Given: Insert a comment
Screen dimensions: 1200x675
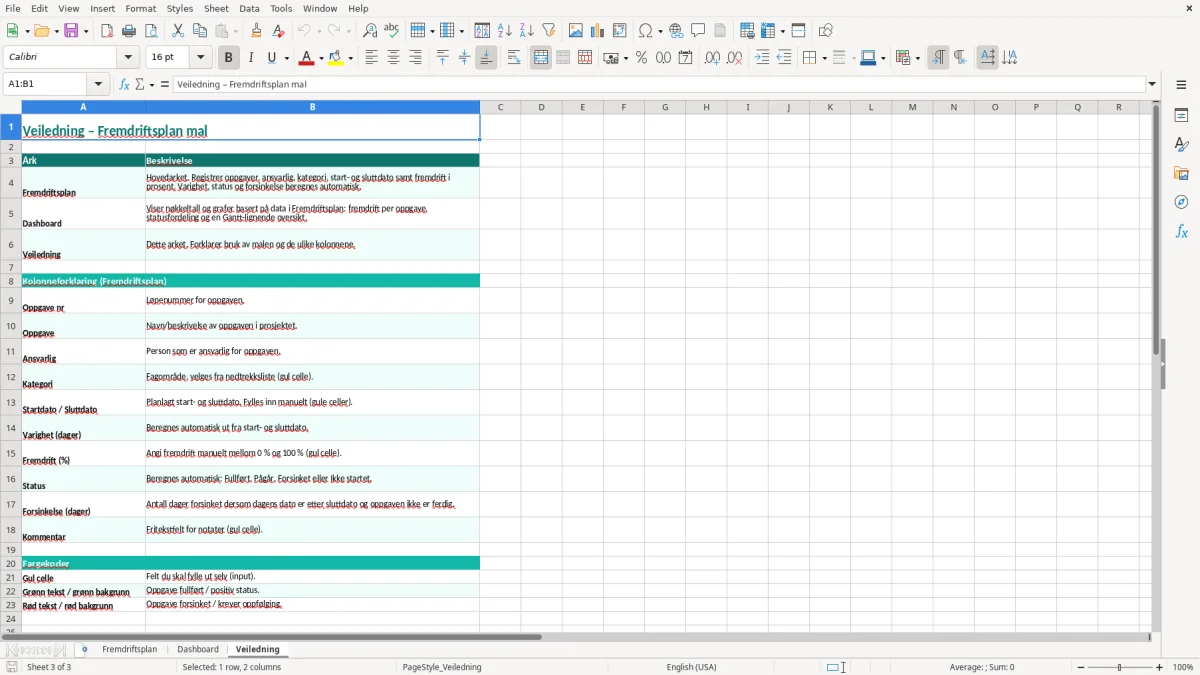Looking at the screenshot, I should (699, 31).
